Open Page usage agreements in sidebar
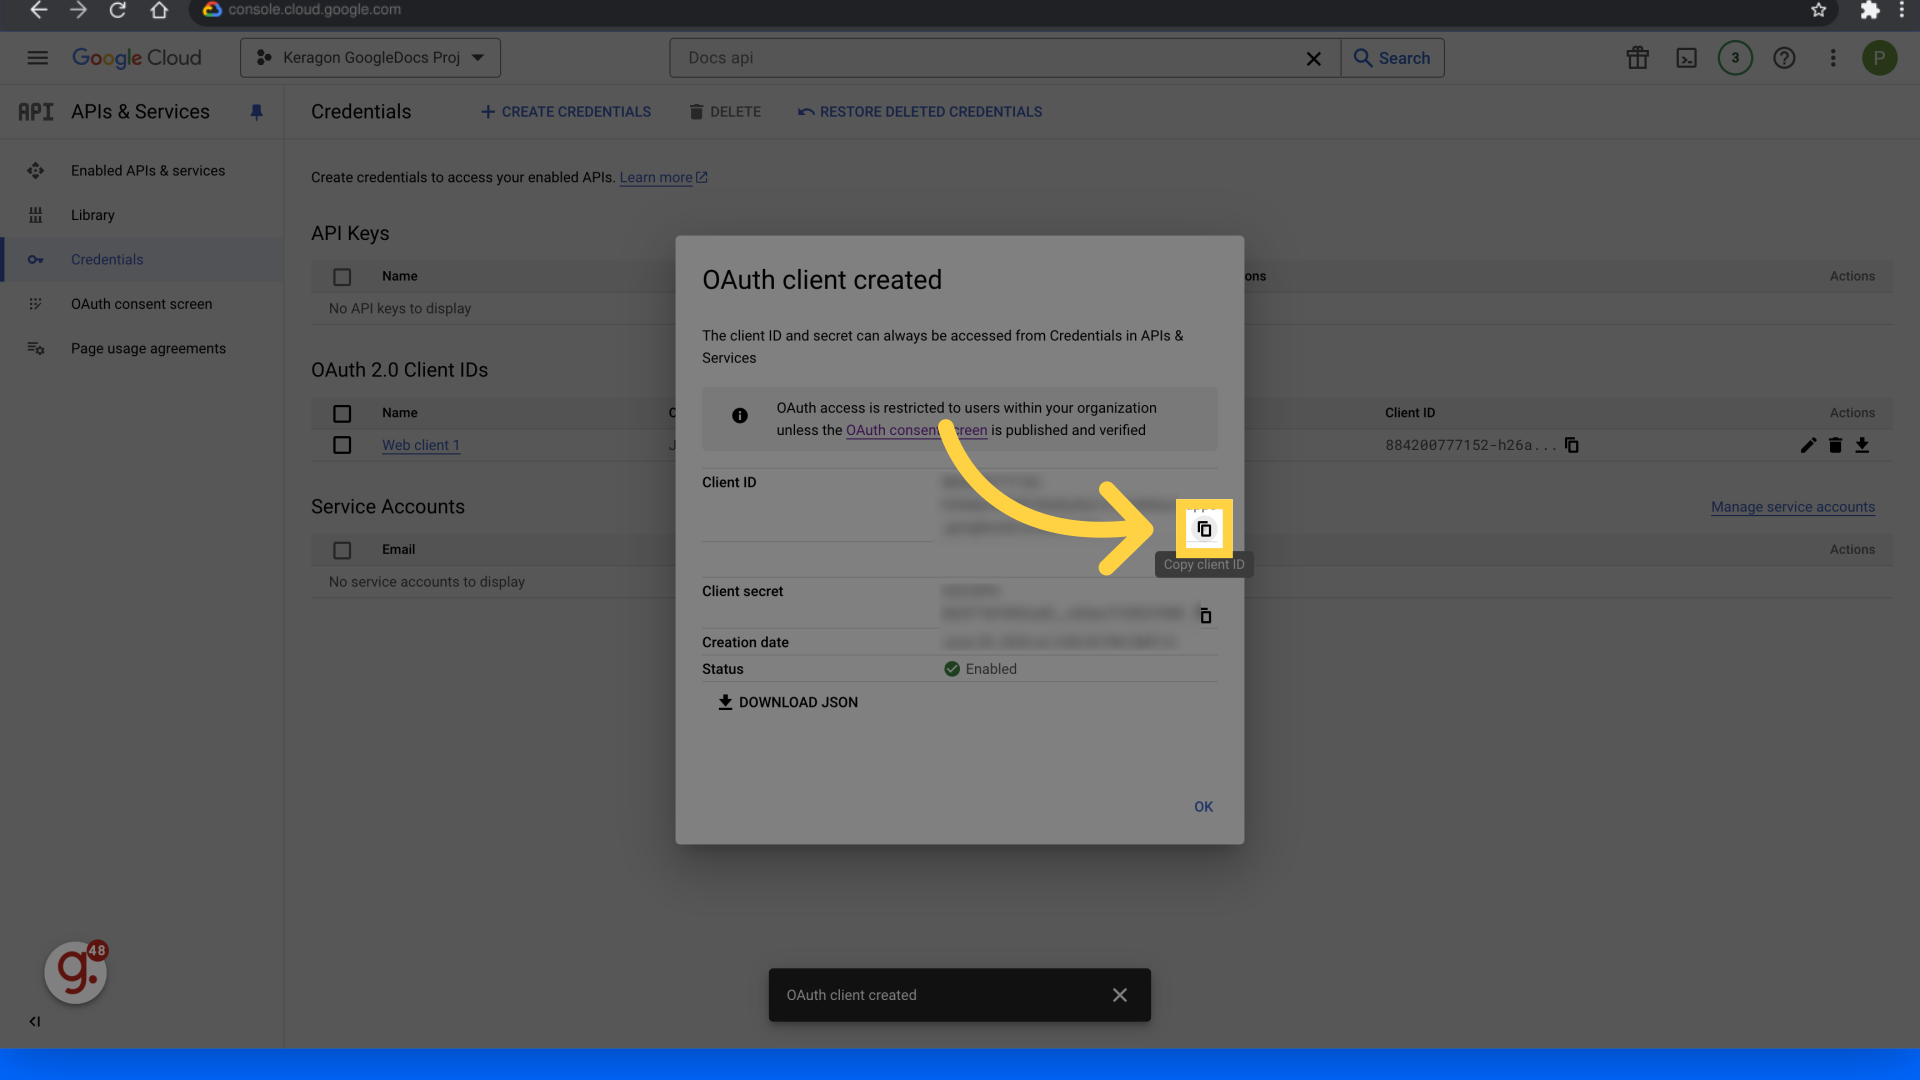Image resolution: width=1920 pixels, height=1080 pixels. tap(142, 348)
